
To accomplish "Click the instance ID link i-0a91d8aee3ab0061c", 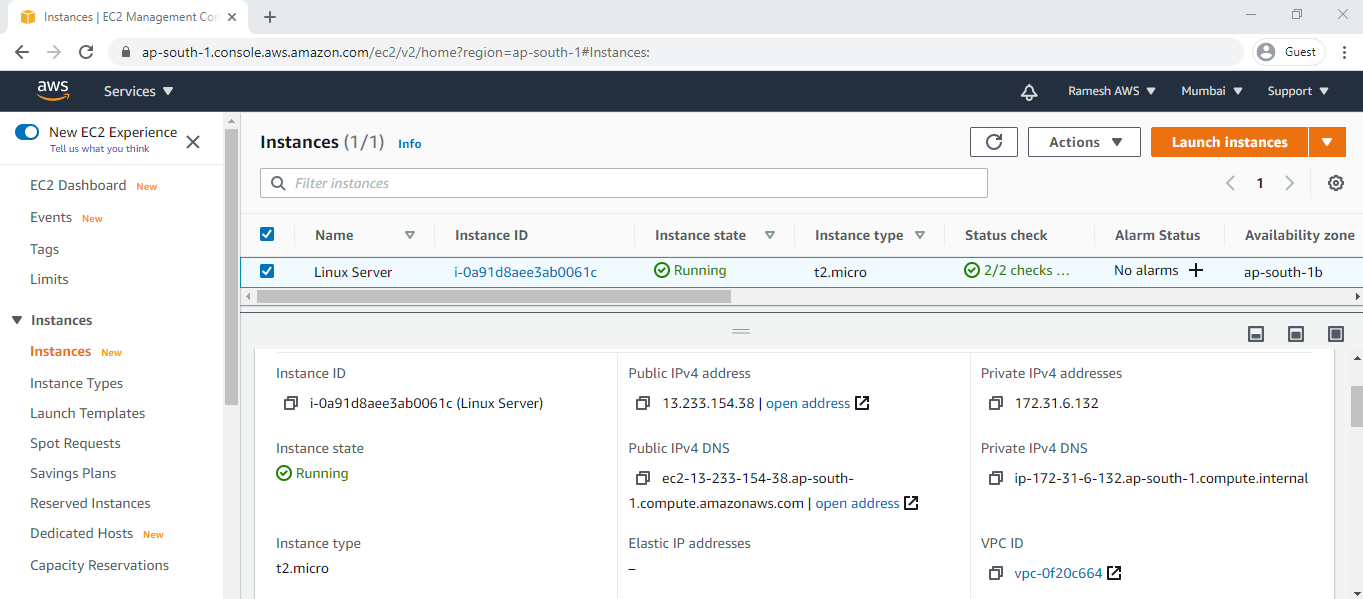I will coord(525,272).
